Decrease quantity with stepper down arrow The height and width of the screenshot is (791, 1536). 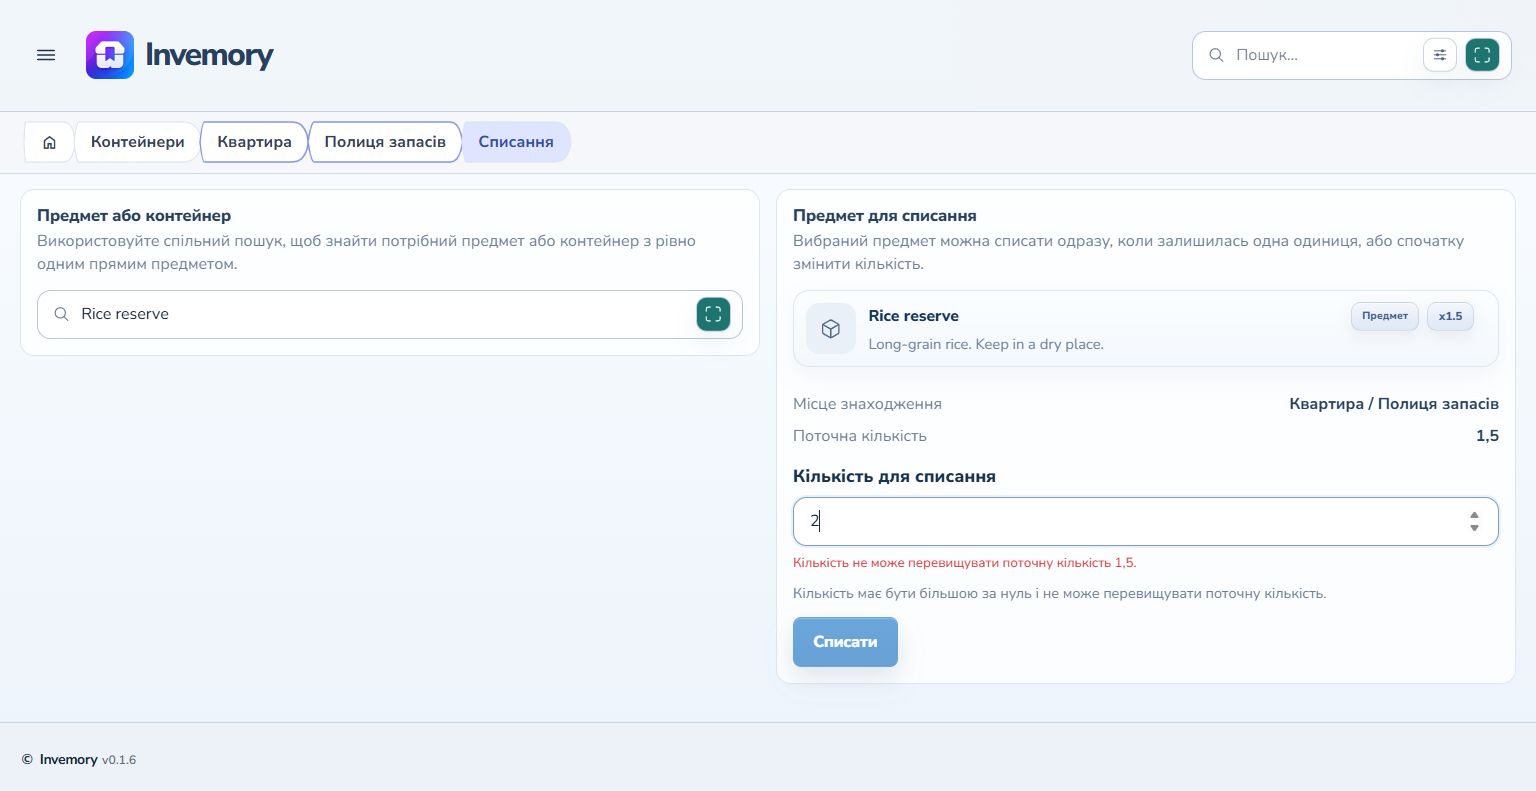pyautogui.click(x=1474, y=528)
